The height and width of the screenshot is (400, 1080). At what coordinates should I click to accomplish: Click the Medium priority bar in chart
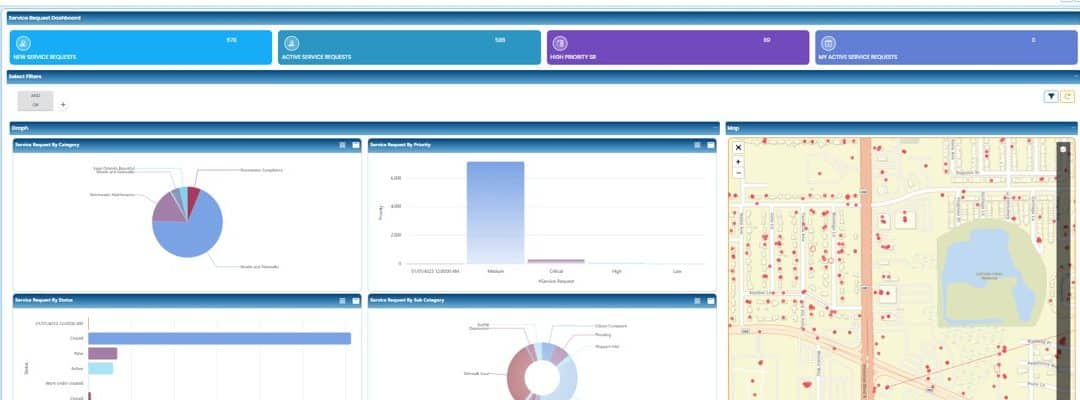click(x=495, y=212)
